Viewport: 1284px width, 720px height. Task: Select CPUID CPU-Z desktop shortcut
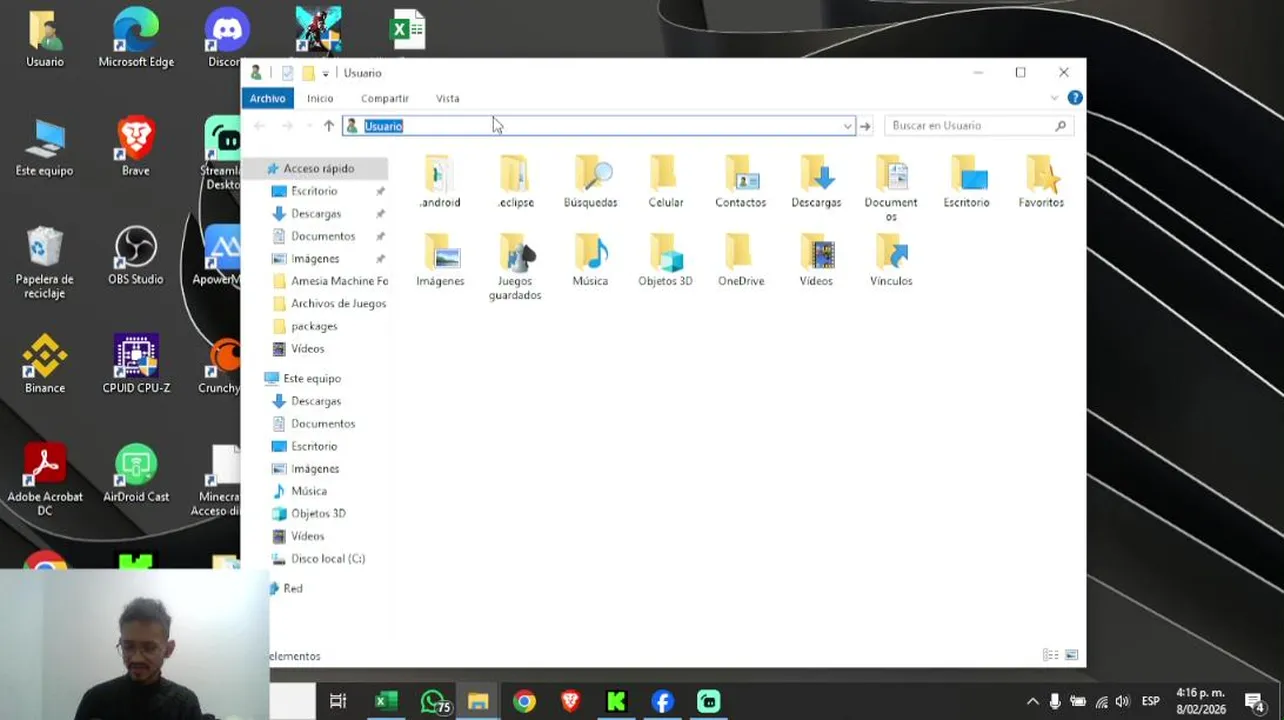coord(136,365)
